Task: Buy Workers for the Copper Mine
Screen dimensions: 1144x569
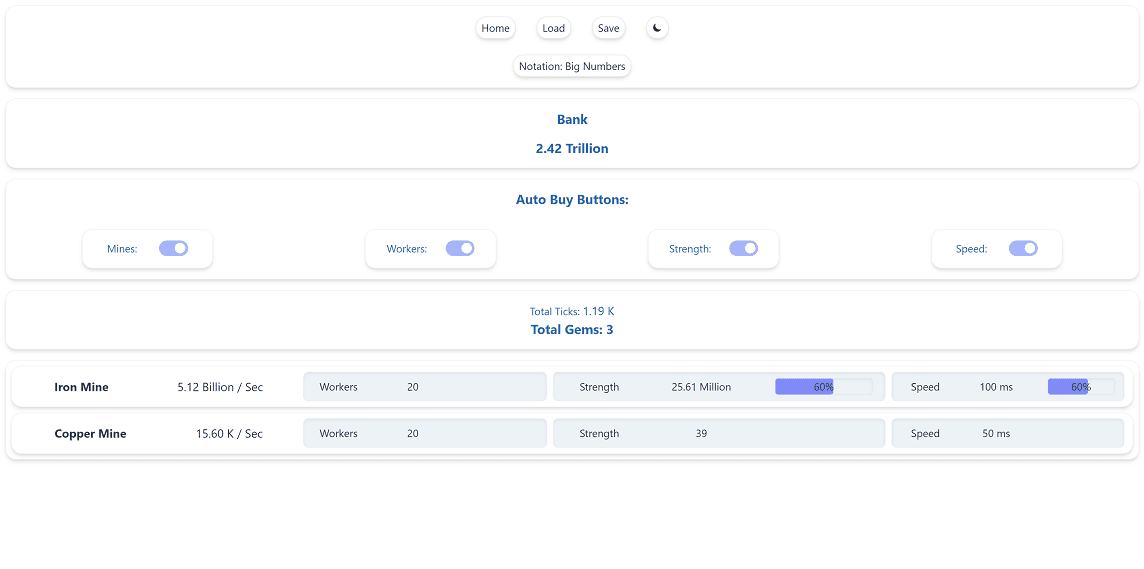Action: (x=424, y=434)
